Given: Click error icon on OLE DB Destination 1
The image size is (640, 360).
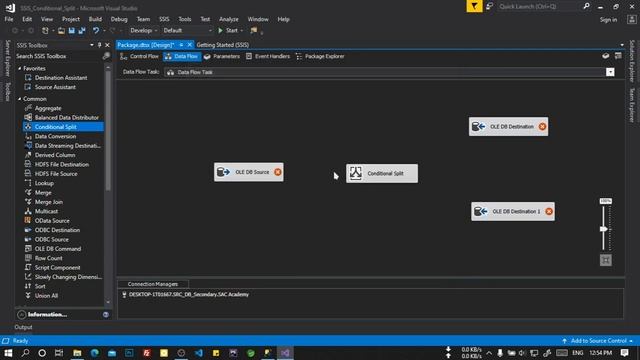Looking at the screenshot, I should (549, 211).
